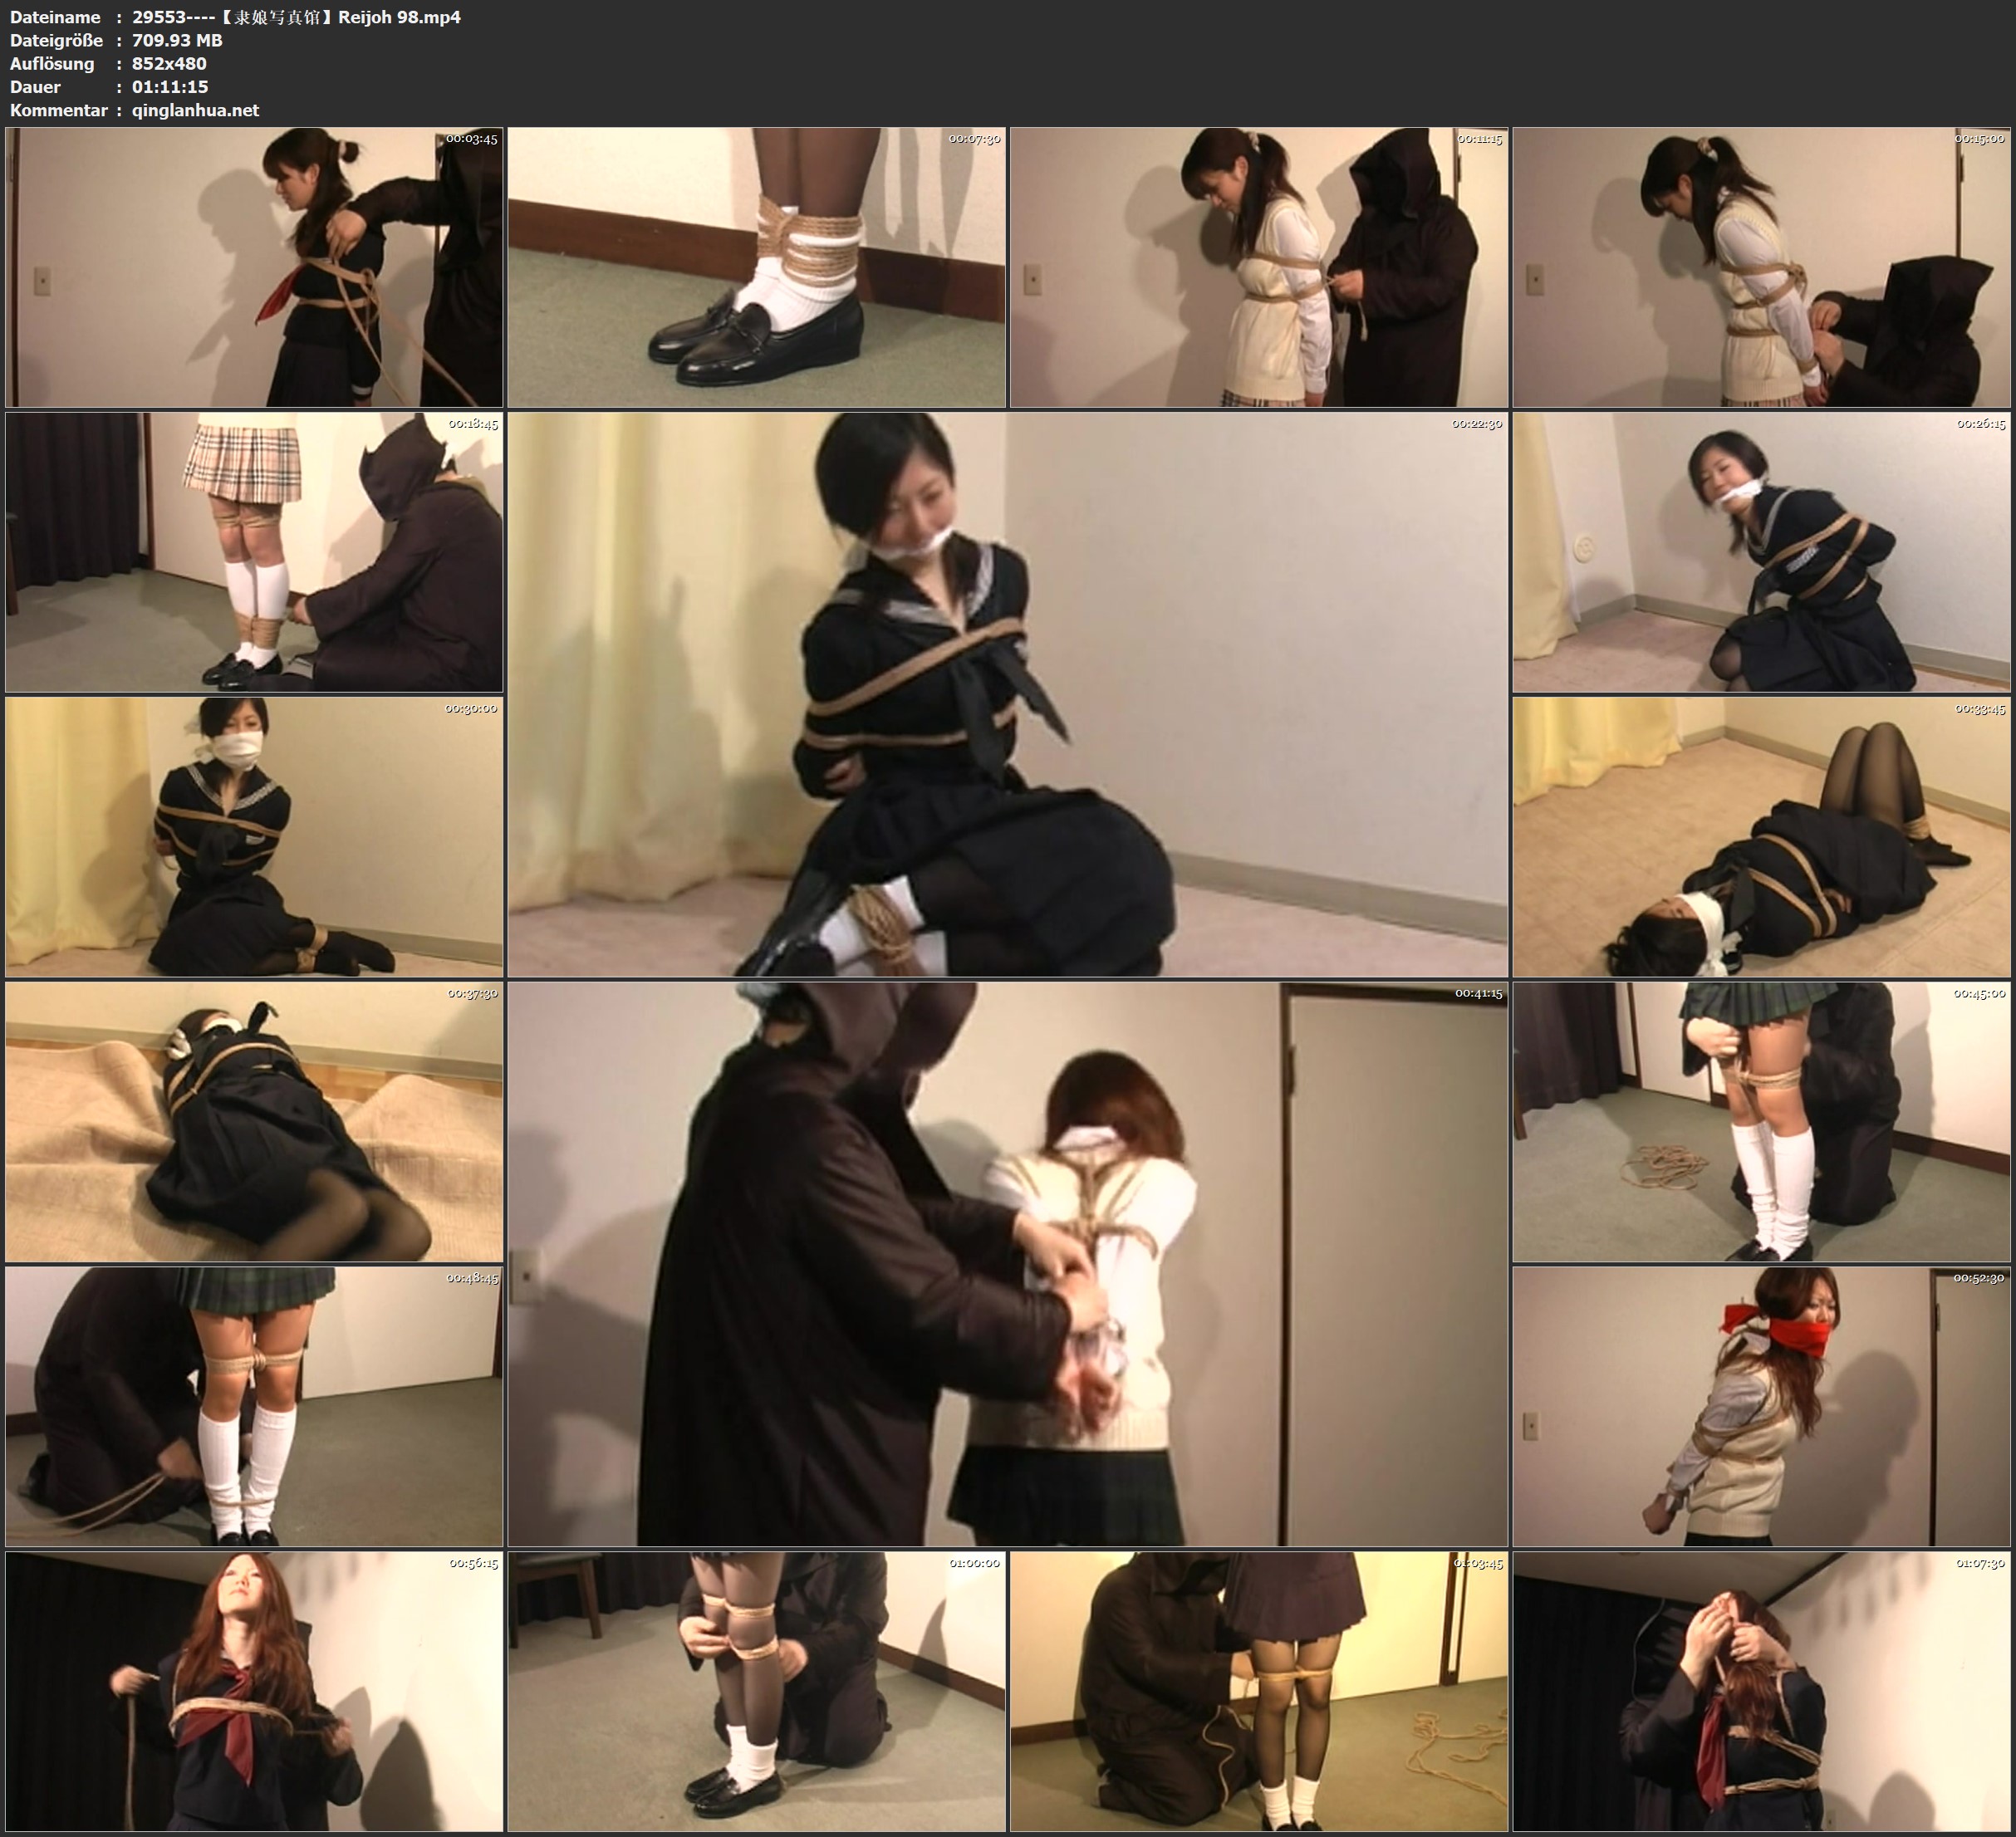Click the thumbnail at 01:00:00
Screen dimensions: 2016x1837
pos(756,1691)
